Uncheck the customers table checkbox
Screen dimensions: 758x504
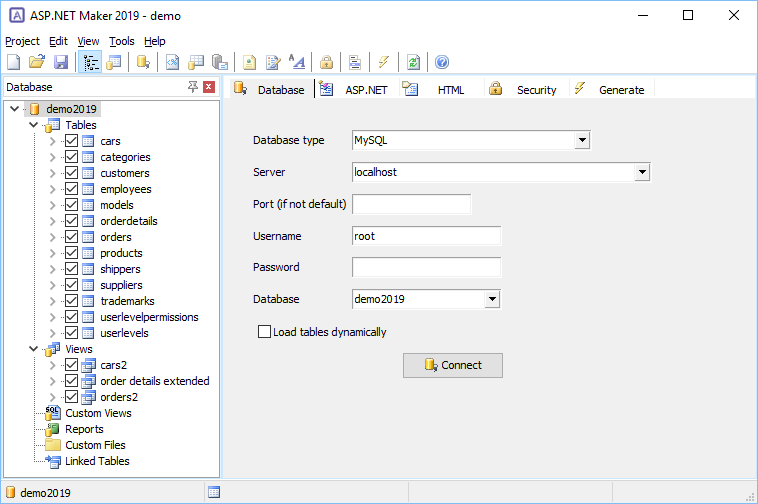tap(72, 173)
